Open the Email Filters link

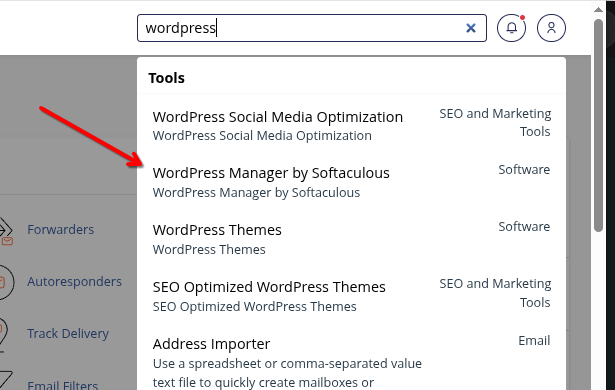pyautogui.click(x=62, y=385)
